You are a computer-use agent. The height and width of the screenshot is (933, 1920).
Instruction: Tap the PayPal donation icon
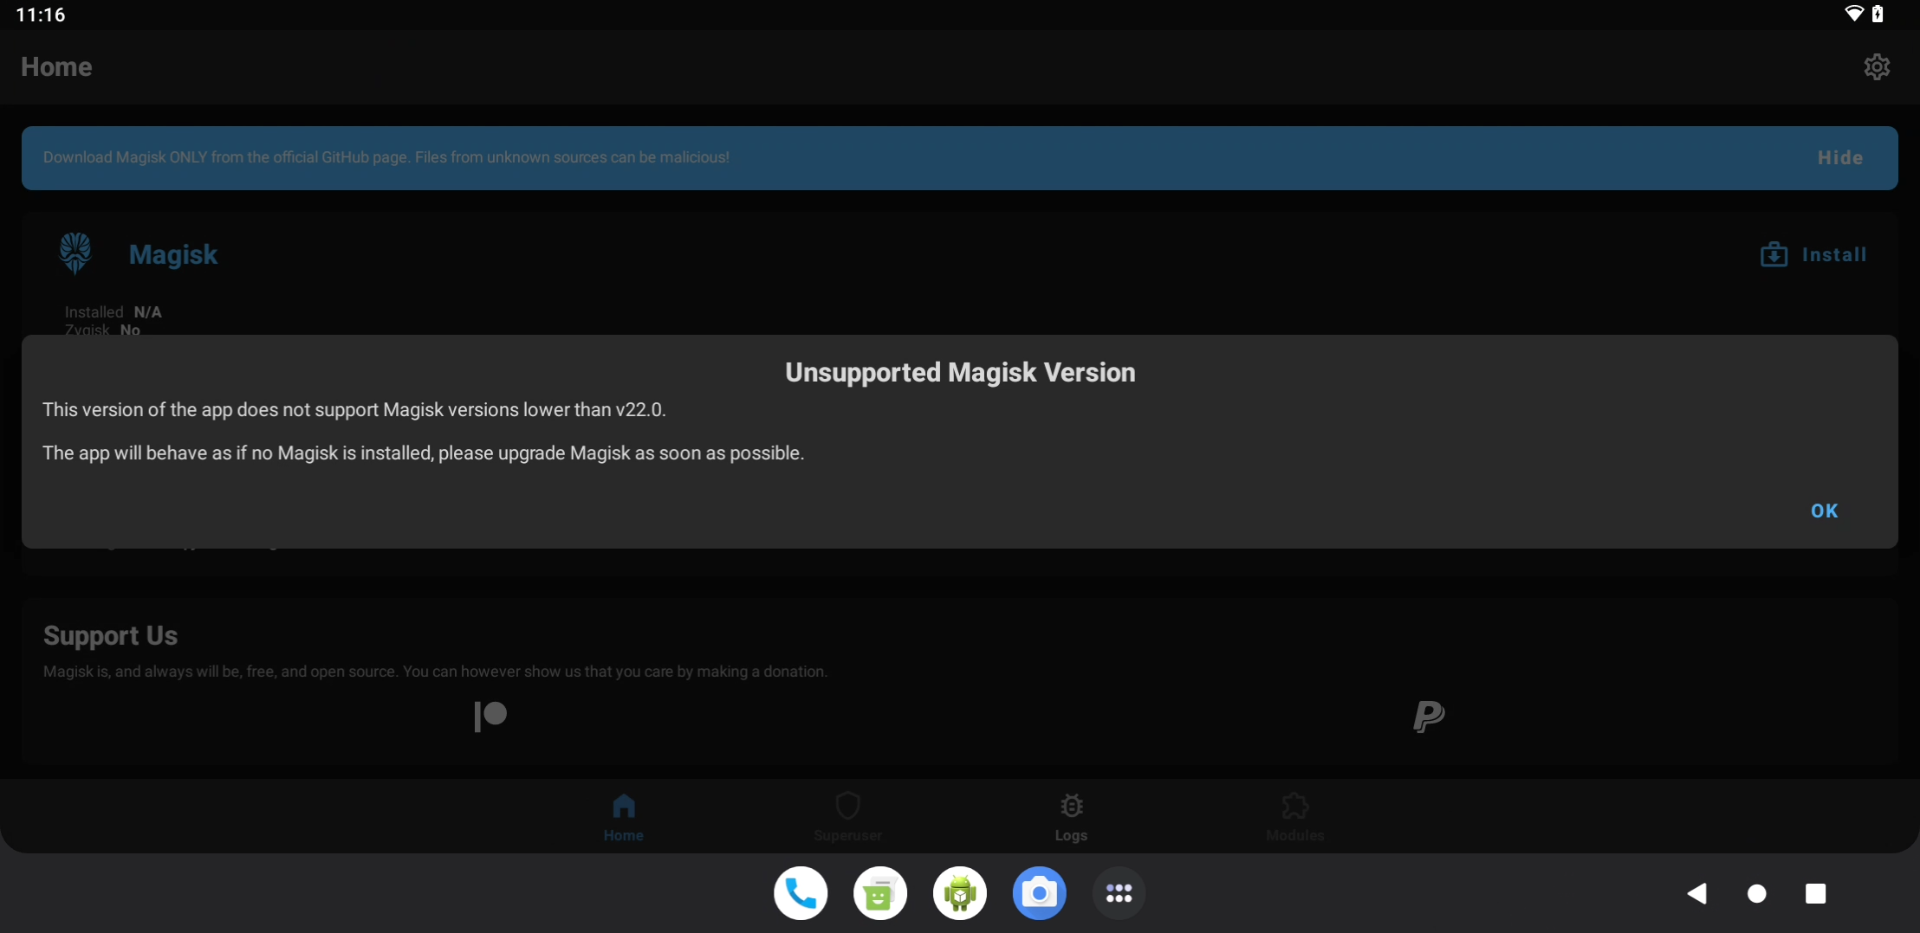click(1428, 716)
